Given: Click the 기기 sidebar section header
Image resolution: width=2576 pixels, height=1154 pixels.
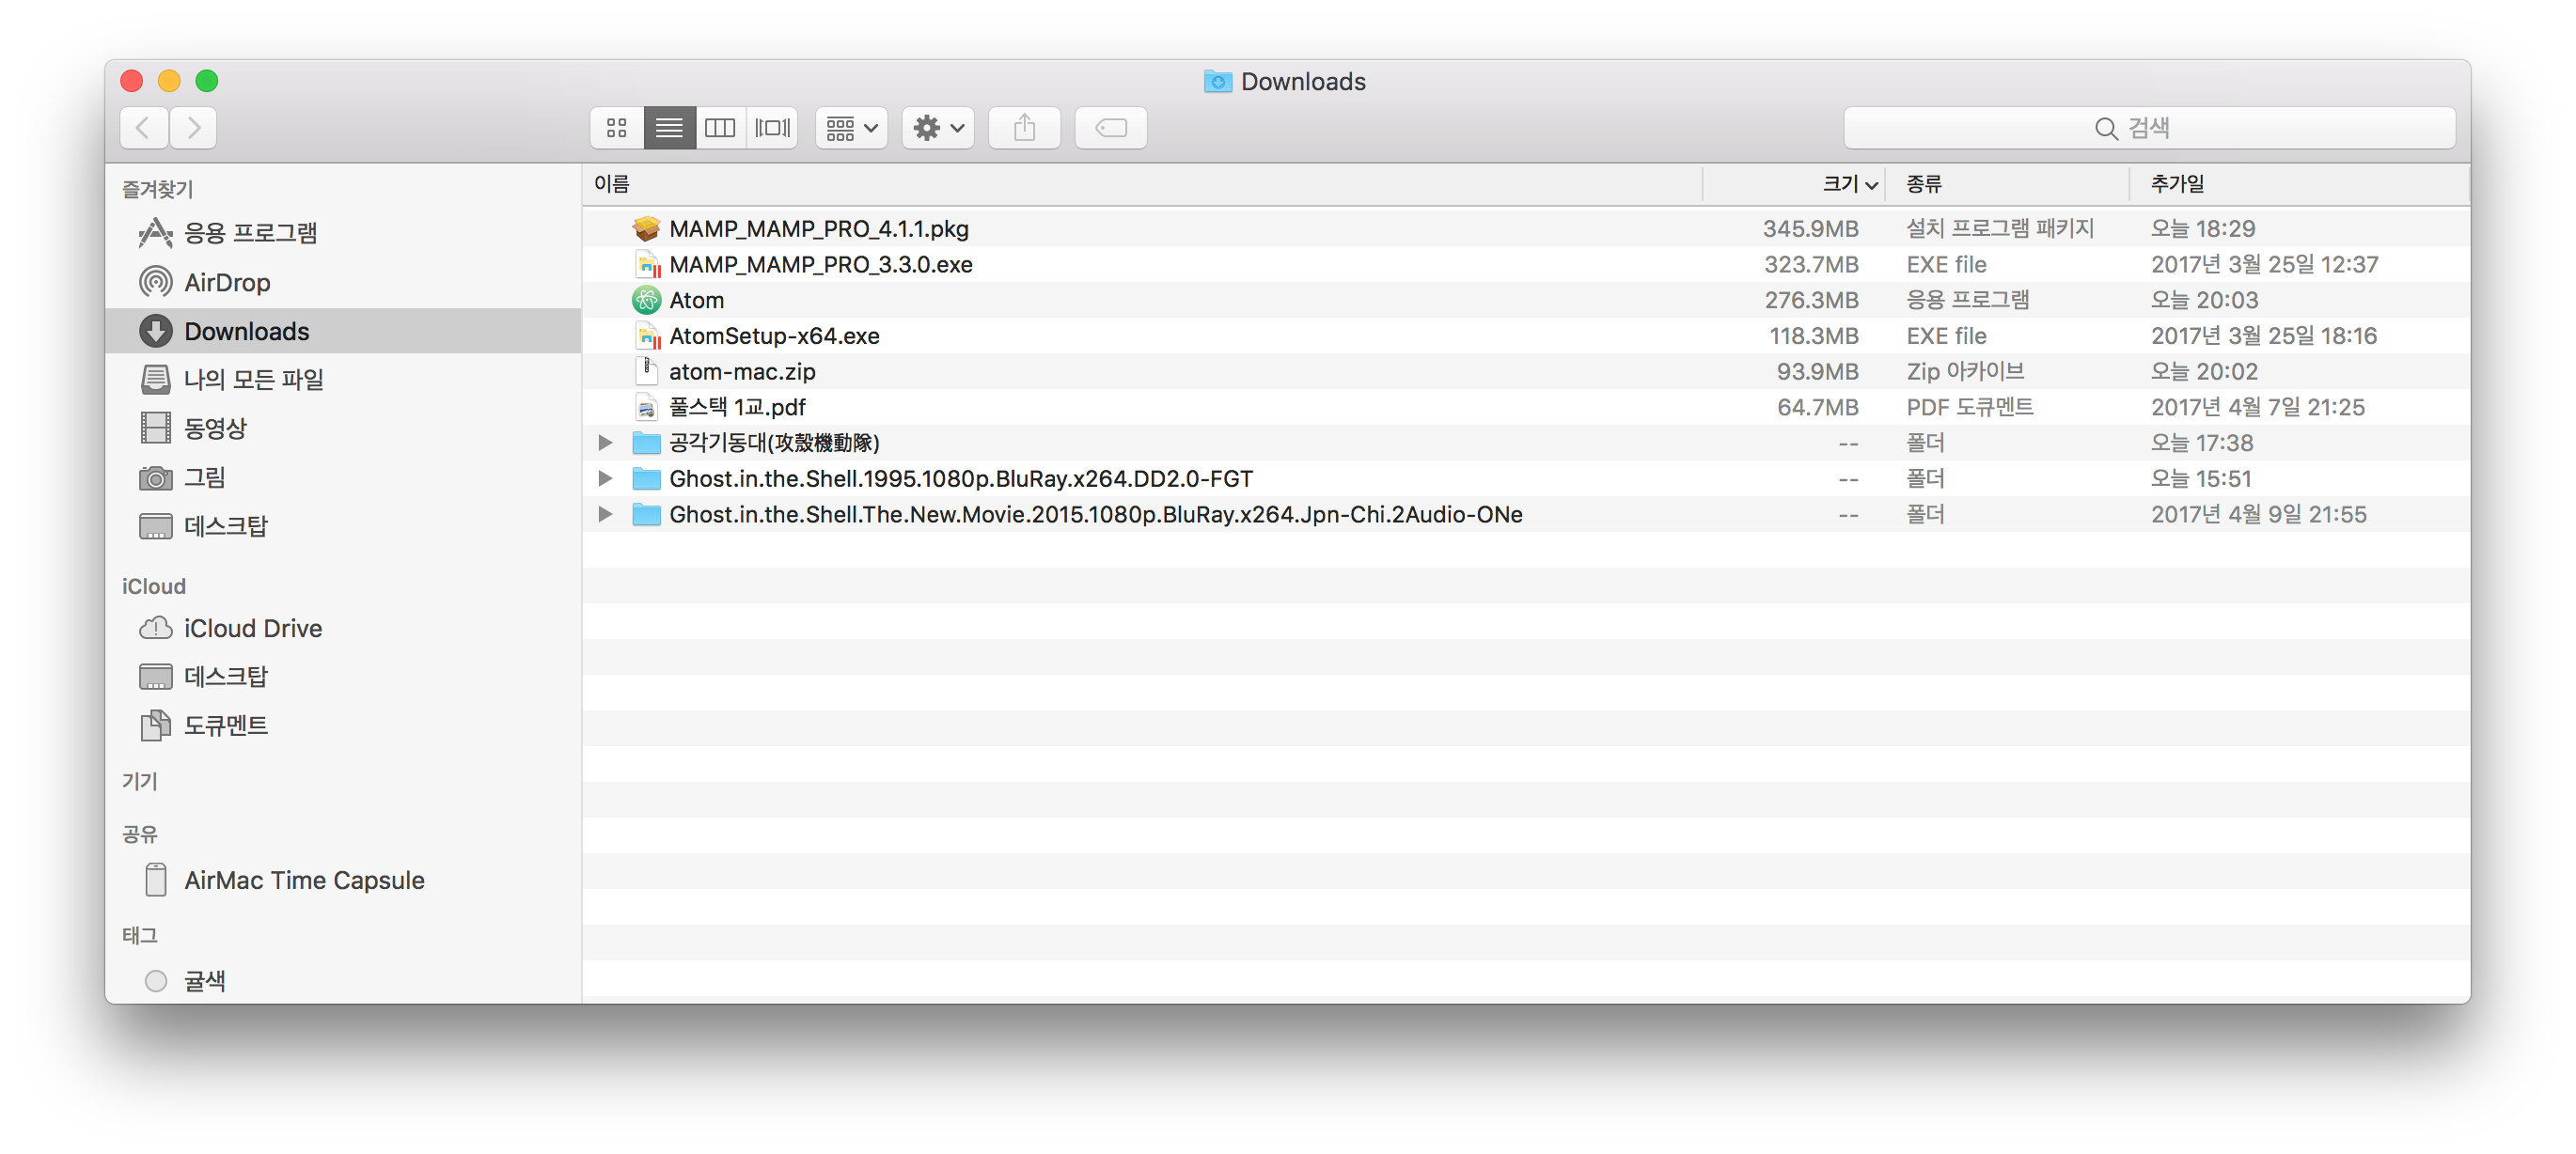Looking at the screenshot, I should [140, 781].
